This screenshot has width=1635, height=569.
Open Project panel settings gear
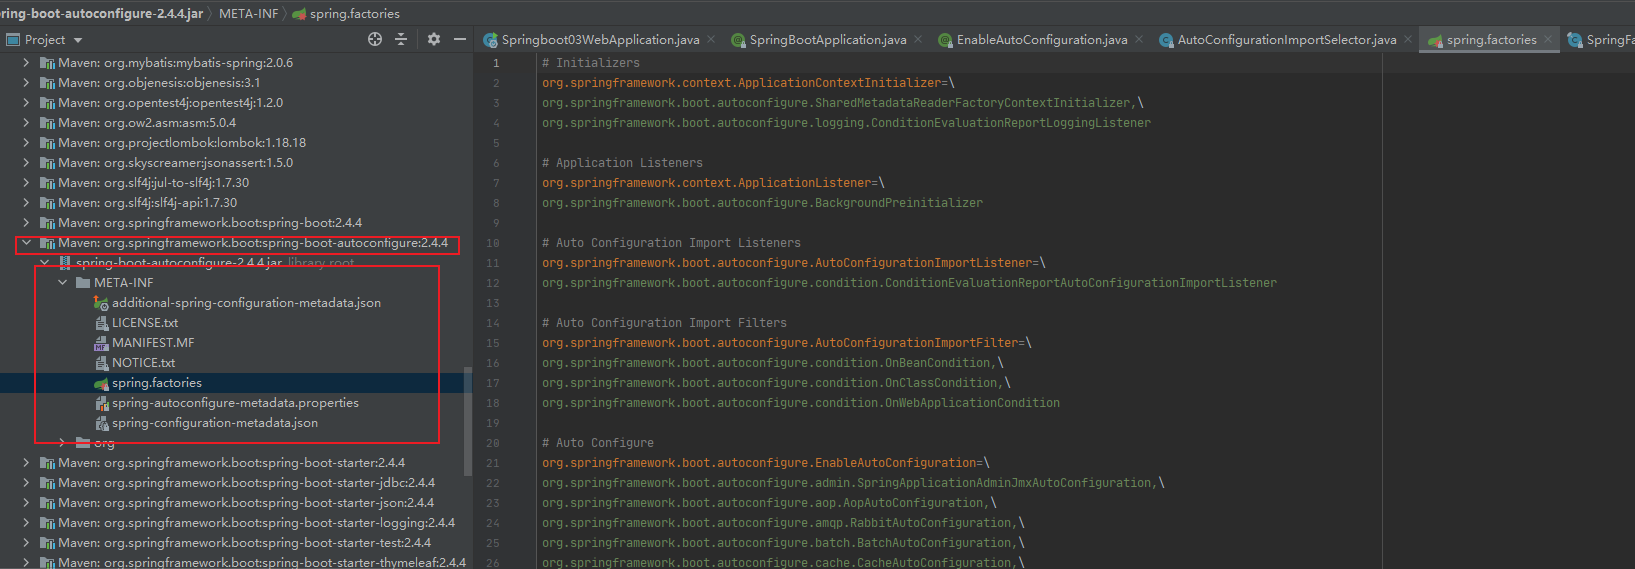434,39
